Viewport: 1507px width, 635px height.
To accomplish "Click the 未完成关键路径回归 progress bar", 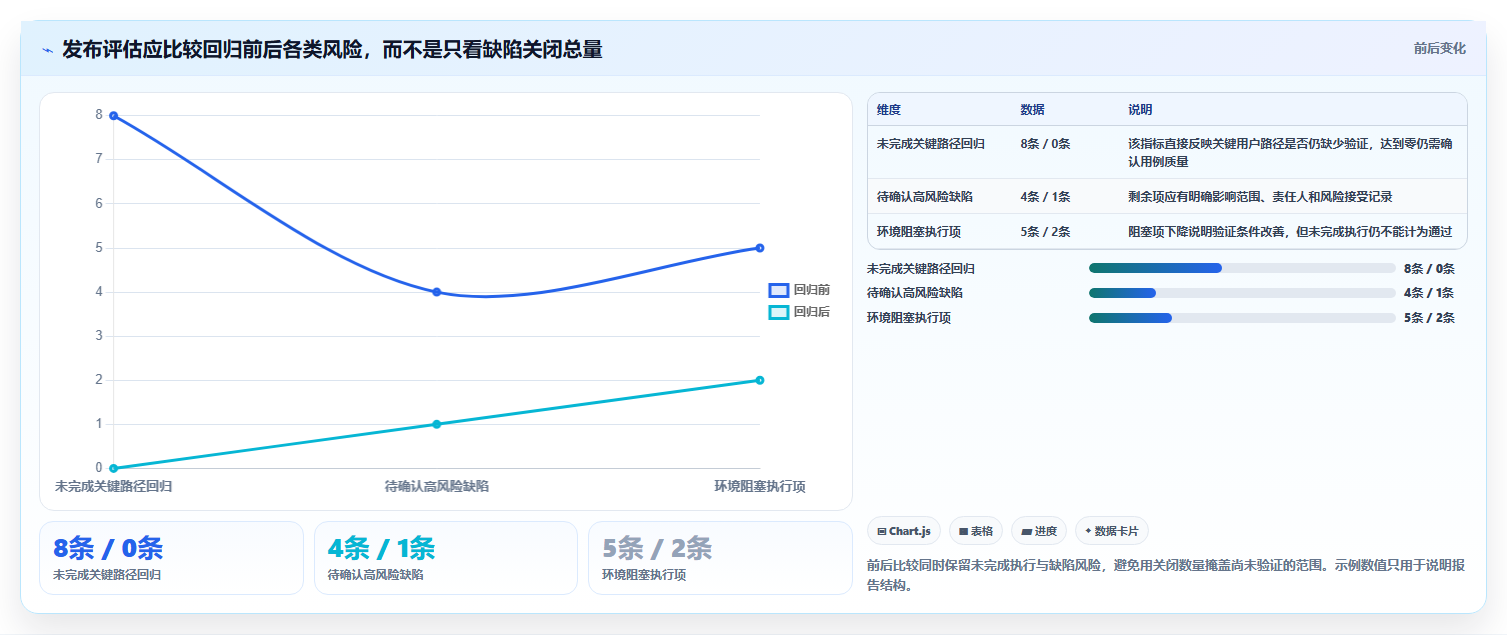I will (1242, 268).
